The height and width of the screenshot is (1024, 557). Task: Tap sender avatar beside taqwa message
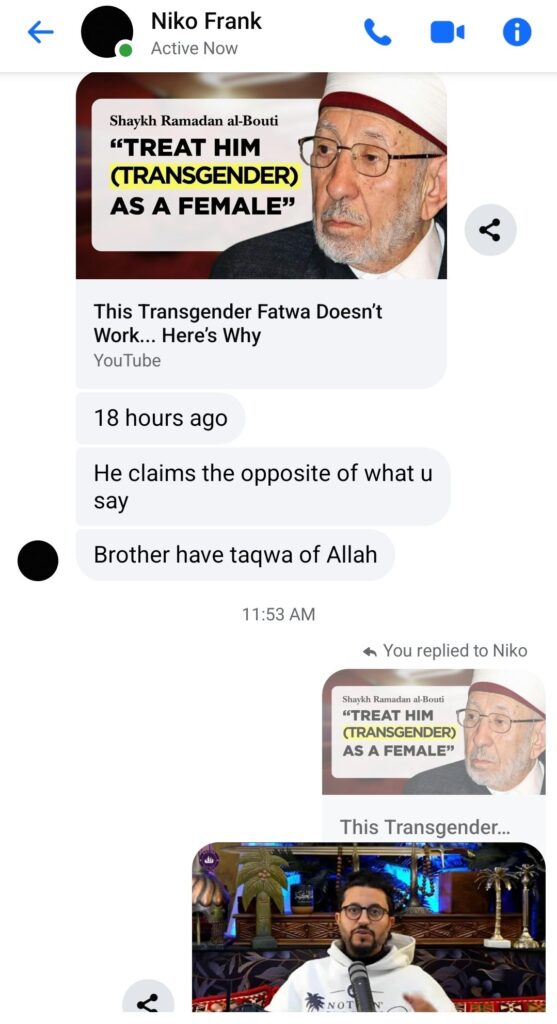coord(38,560)
